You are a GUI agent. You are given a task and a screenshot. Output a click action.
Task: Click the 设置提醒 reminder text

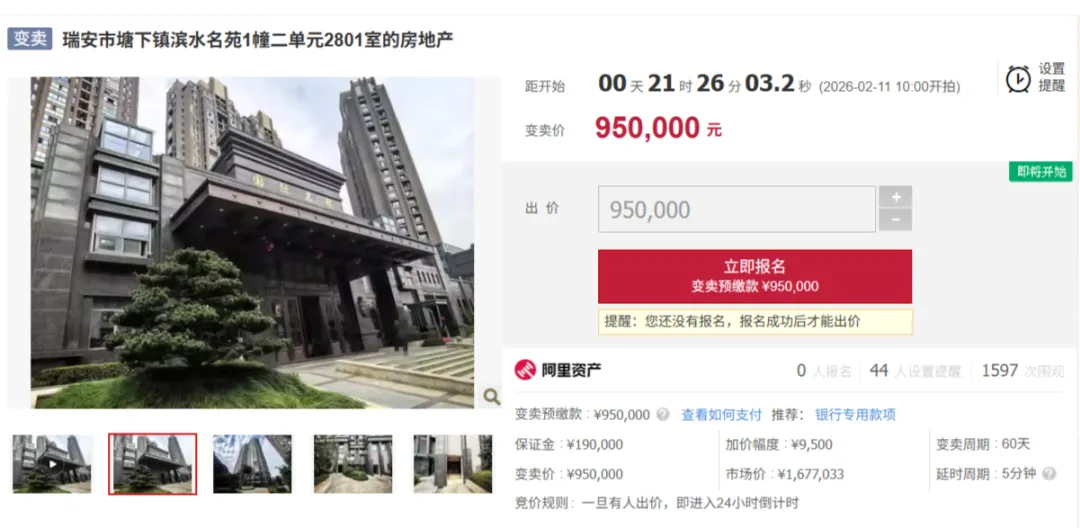[x=1052, y=77]
